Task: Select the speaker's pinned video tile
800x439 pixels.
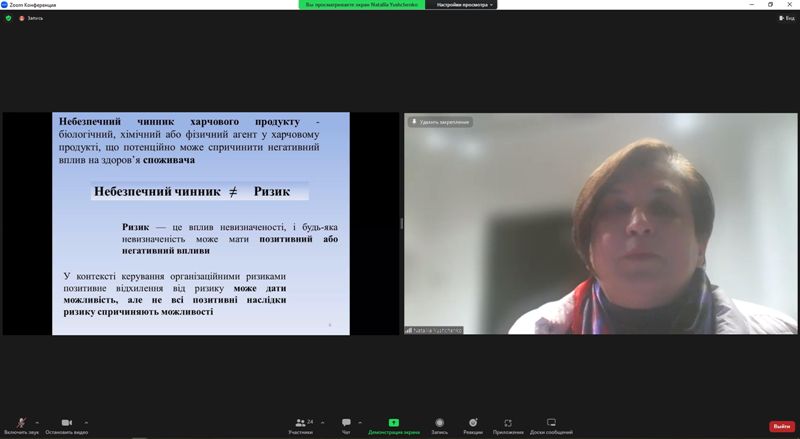Action: click(601, 224)
